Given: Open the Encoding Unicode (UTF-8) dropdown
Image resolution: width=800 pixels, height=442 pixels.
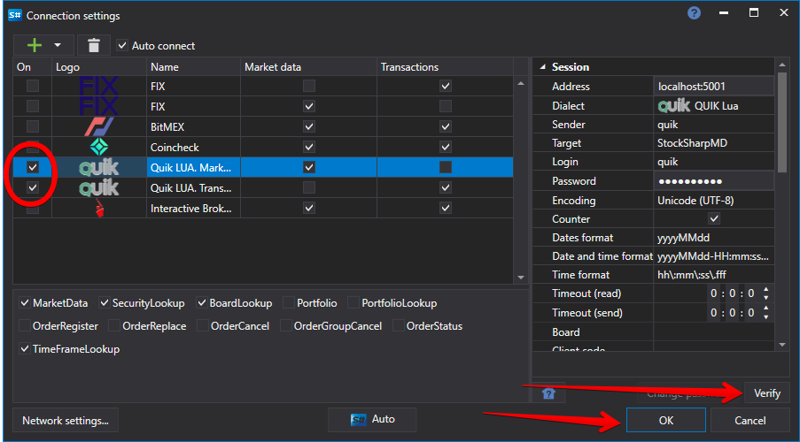Looking at the screenshot, I should coord(714,200).
